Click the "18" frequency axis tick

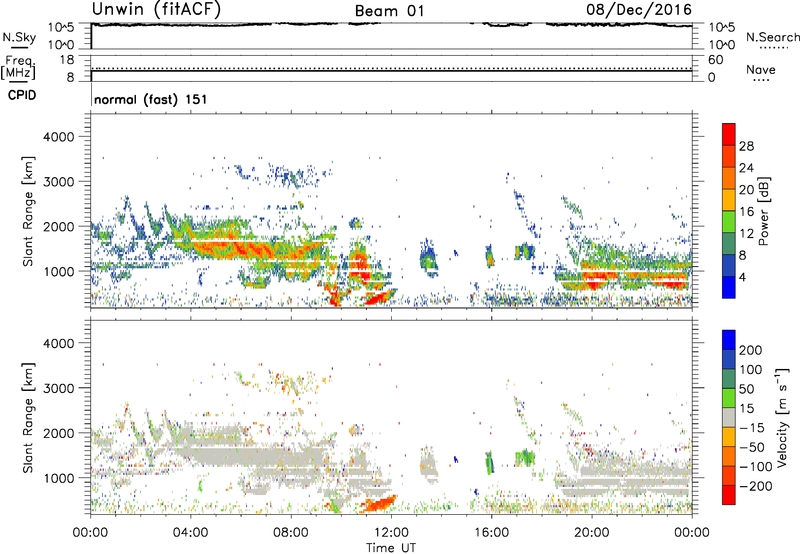[x=67, y=60]
